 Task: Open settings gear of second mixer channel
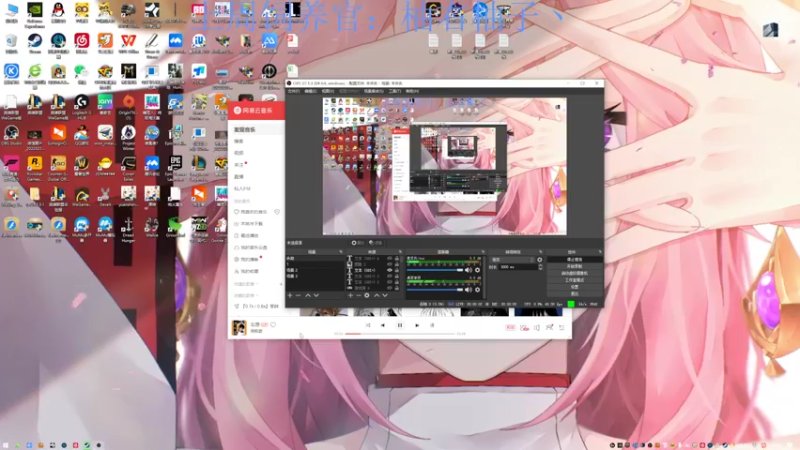coord(478,290)
